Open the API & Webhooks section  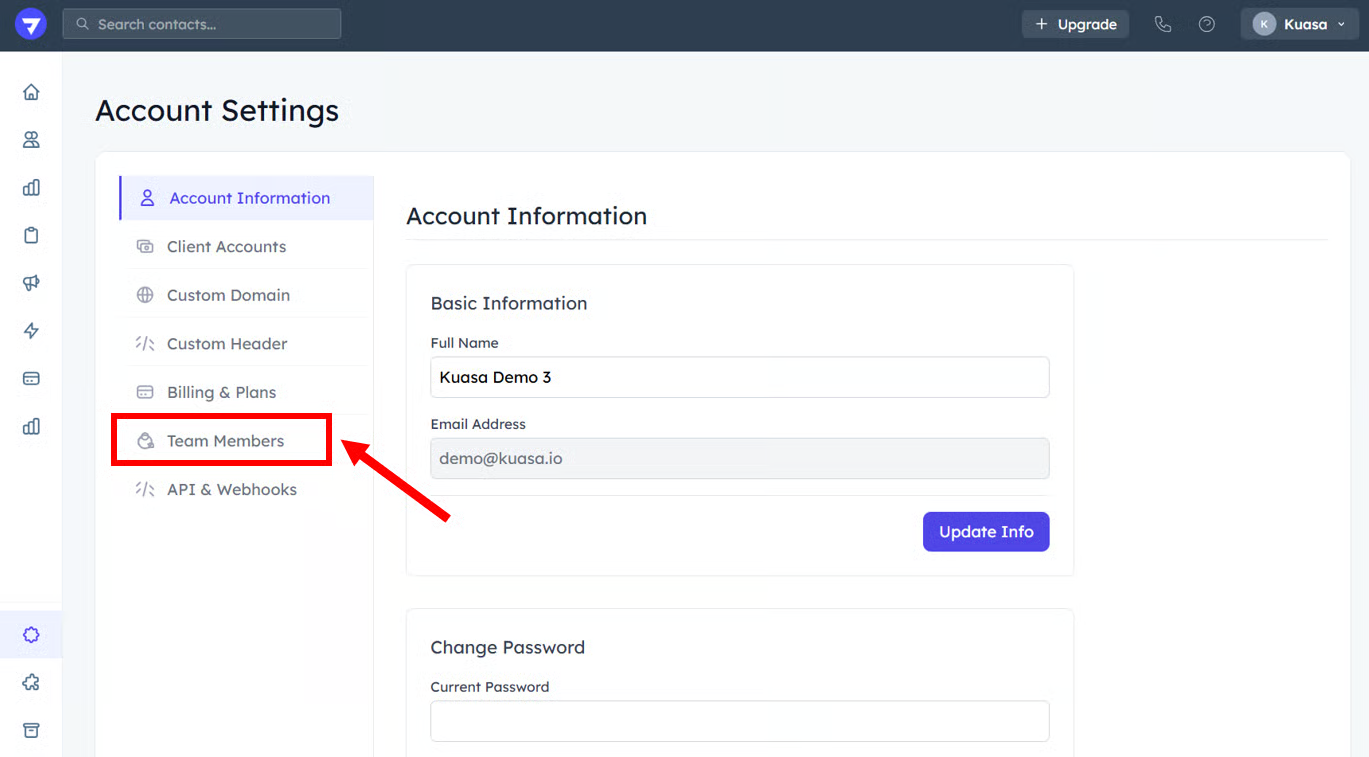click(231, 489)
